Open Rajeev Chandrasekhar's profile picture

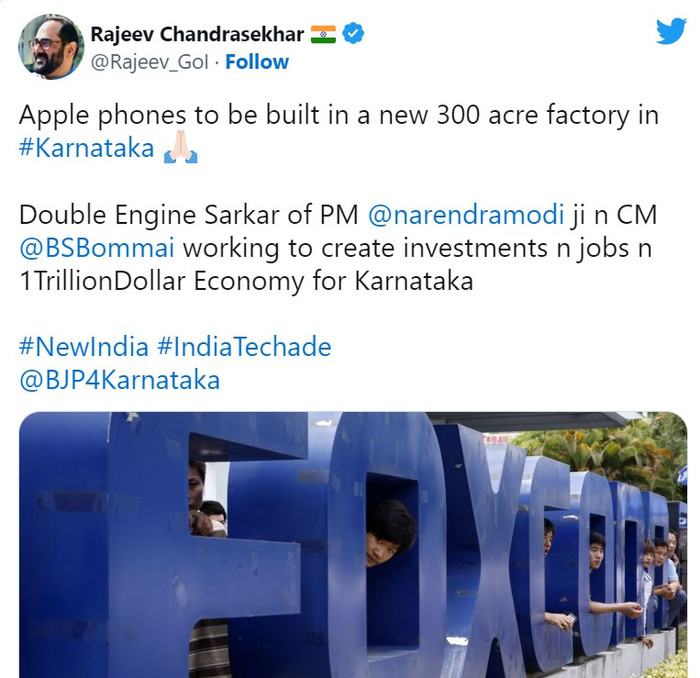coord(50,46)
